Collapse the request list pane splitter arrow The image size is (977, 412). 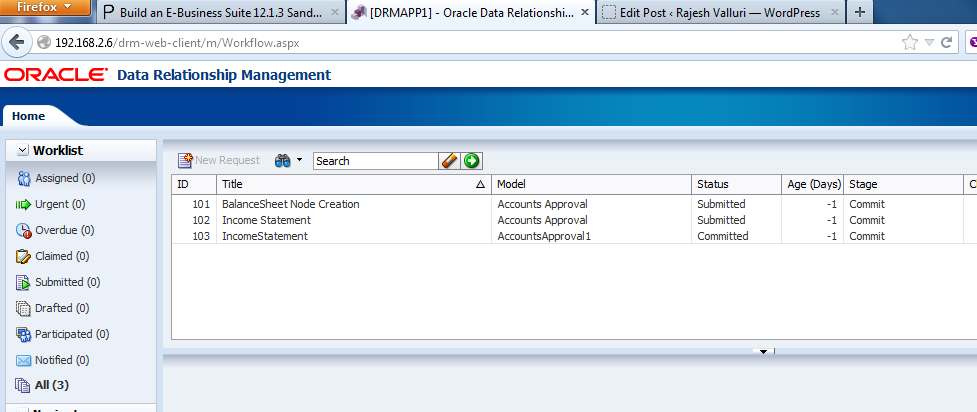pyautogui.click(x=763, y=352)
